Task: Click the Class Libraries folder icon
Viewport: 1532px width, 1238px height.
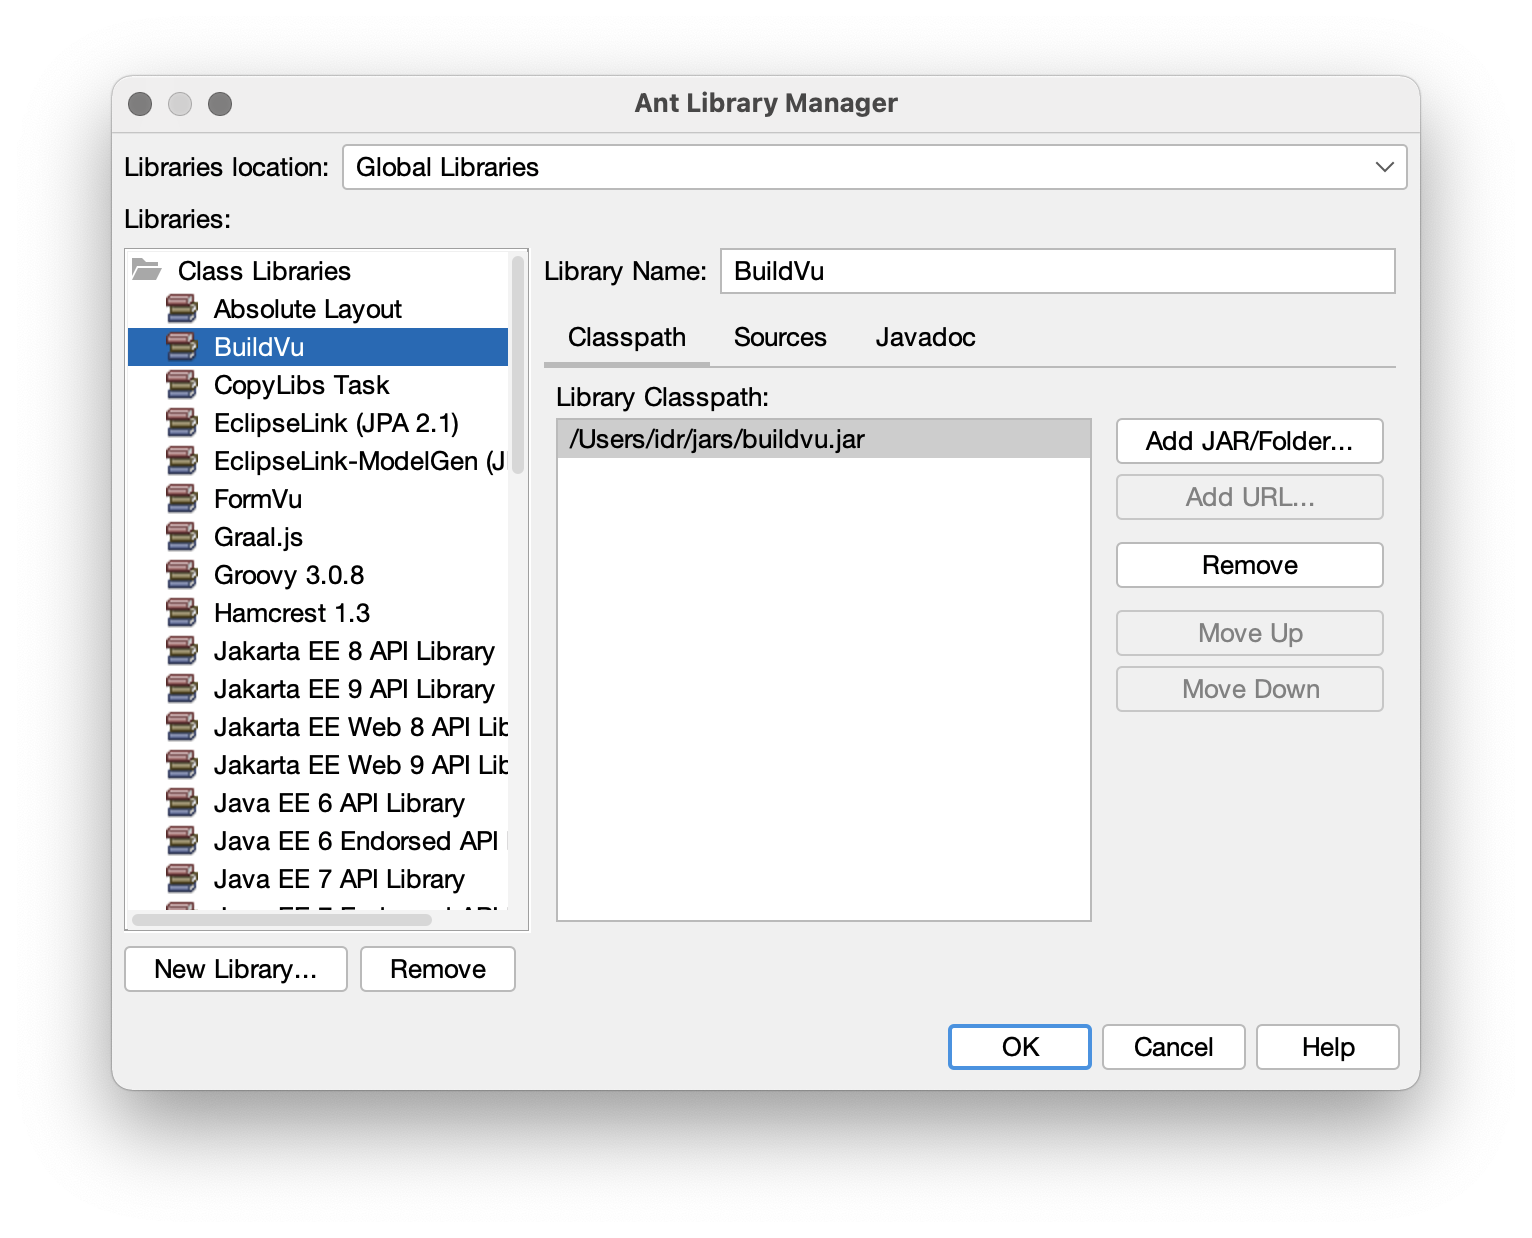Action: pyautogui.click(x=145, y=270)
